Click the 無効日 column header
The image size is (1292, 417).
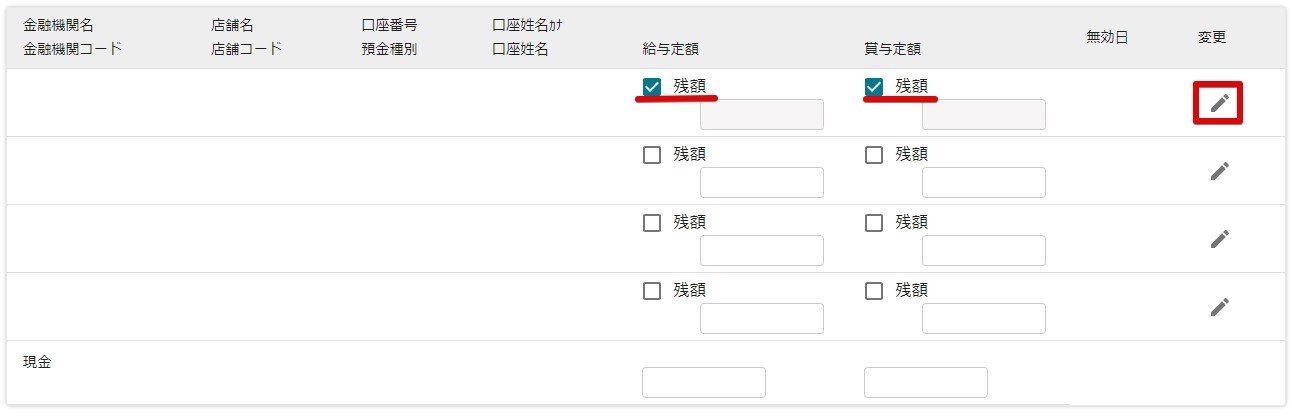pyautogui.click(x=1107, y=38)
